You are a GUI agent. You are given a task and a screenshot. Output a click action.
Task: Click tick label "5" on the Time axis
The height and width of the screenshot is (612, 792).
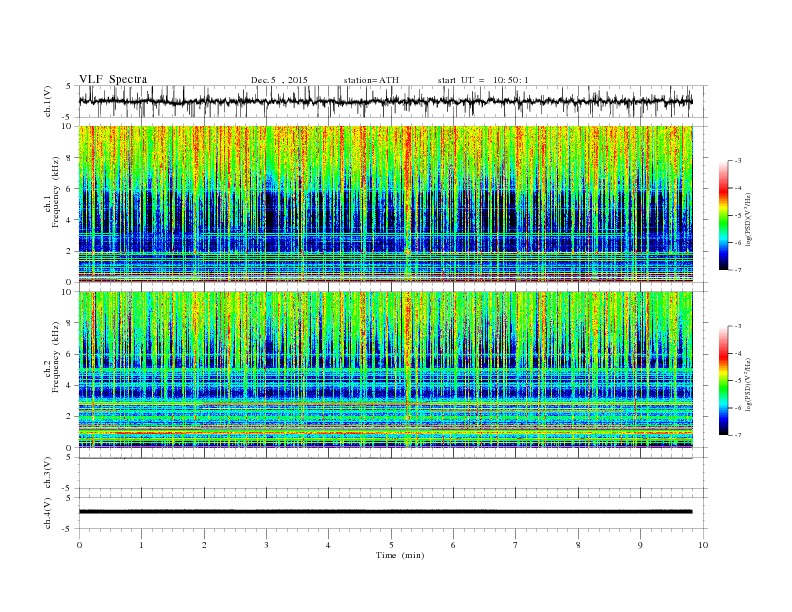(391, 545)
